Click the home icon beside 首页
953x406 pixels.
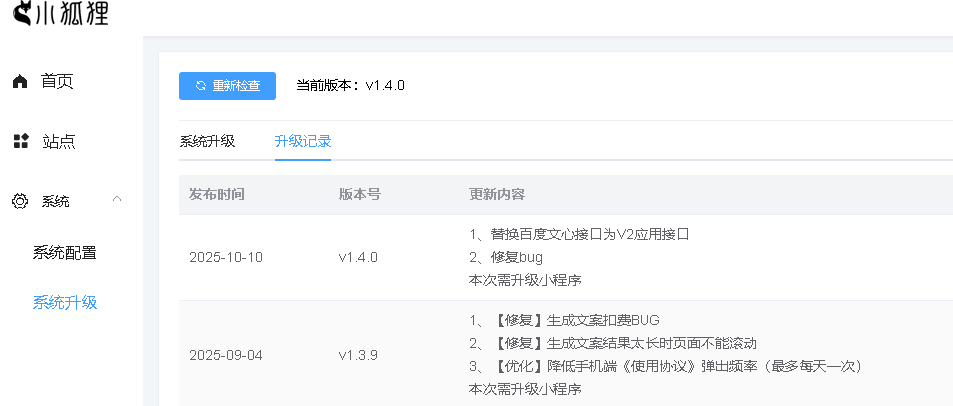(x=20, y=82)
